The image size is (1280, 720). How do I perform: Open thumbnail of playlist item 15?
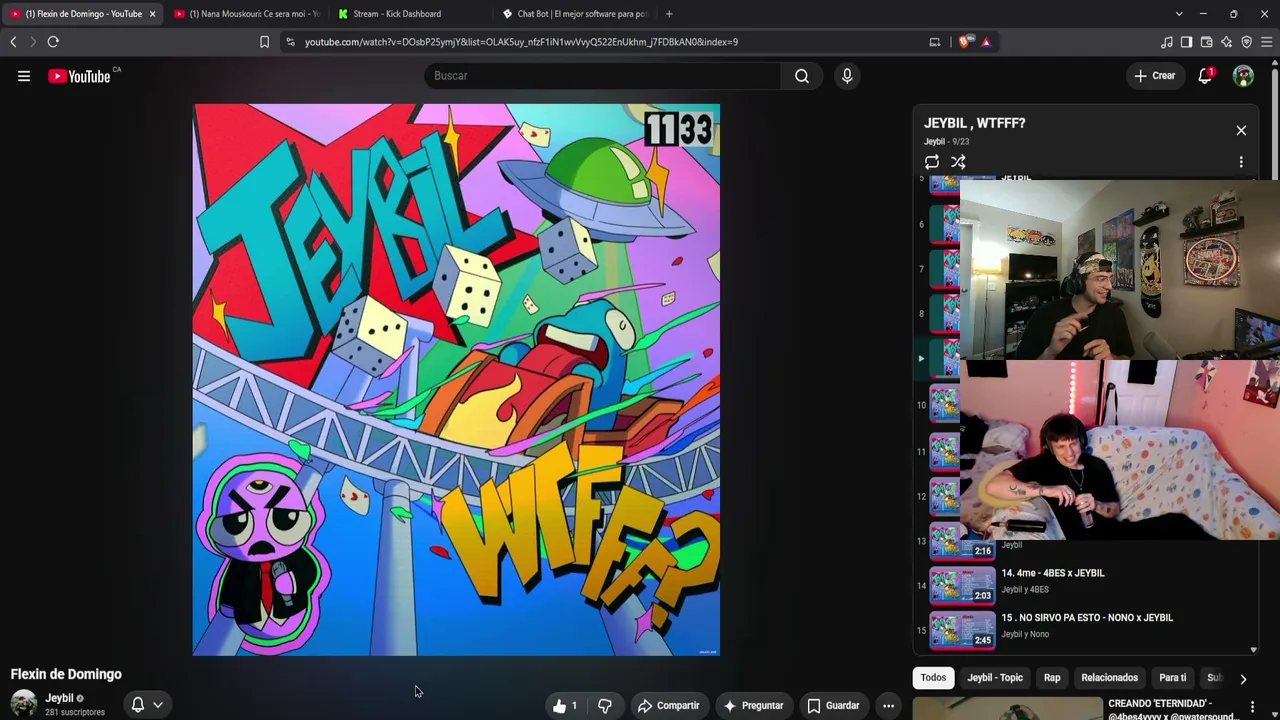(962, 630)
